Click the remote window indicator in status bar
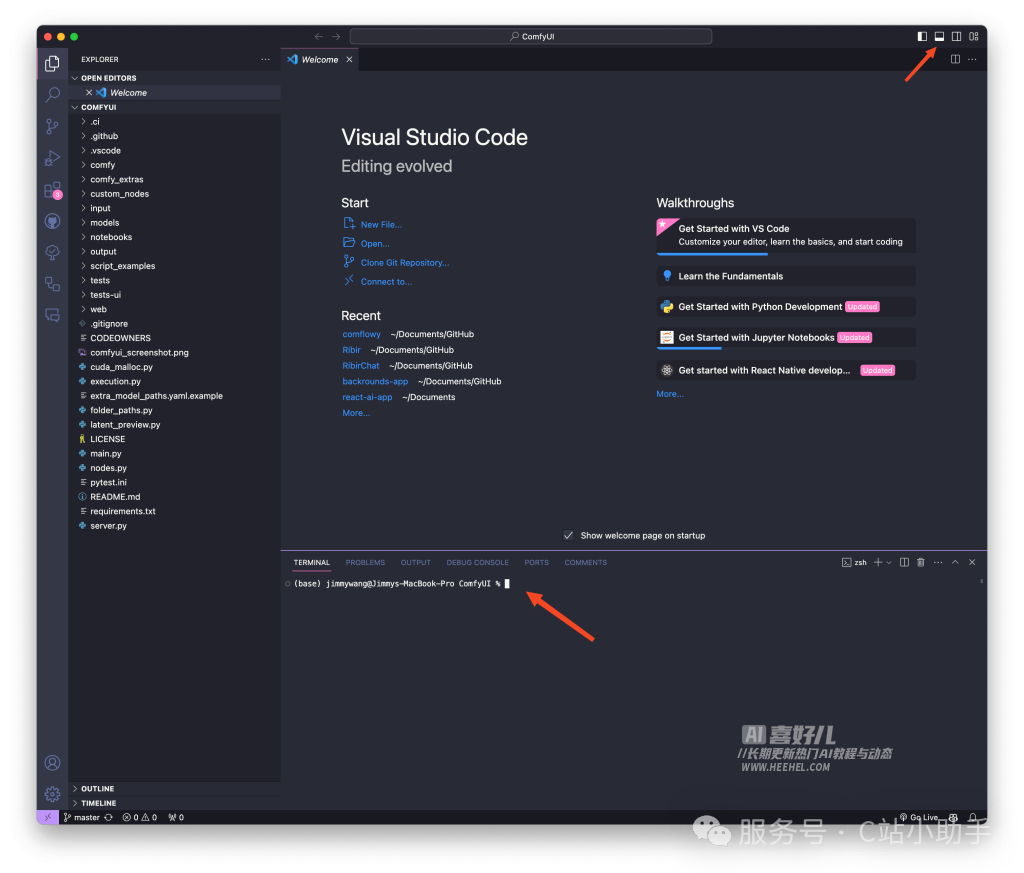 [x=47, y=817]
